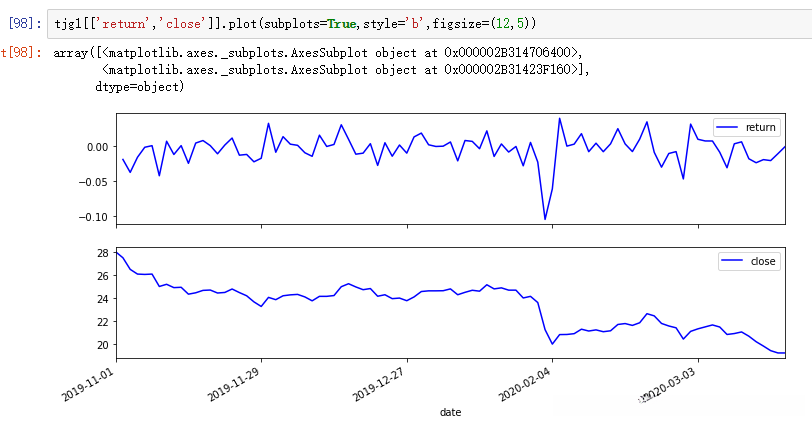Click the 'return' legend in upper chart
The width and height of the screenshot is (812, 425).
point(747,127)
